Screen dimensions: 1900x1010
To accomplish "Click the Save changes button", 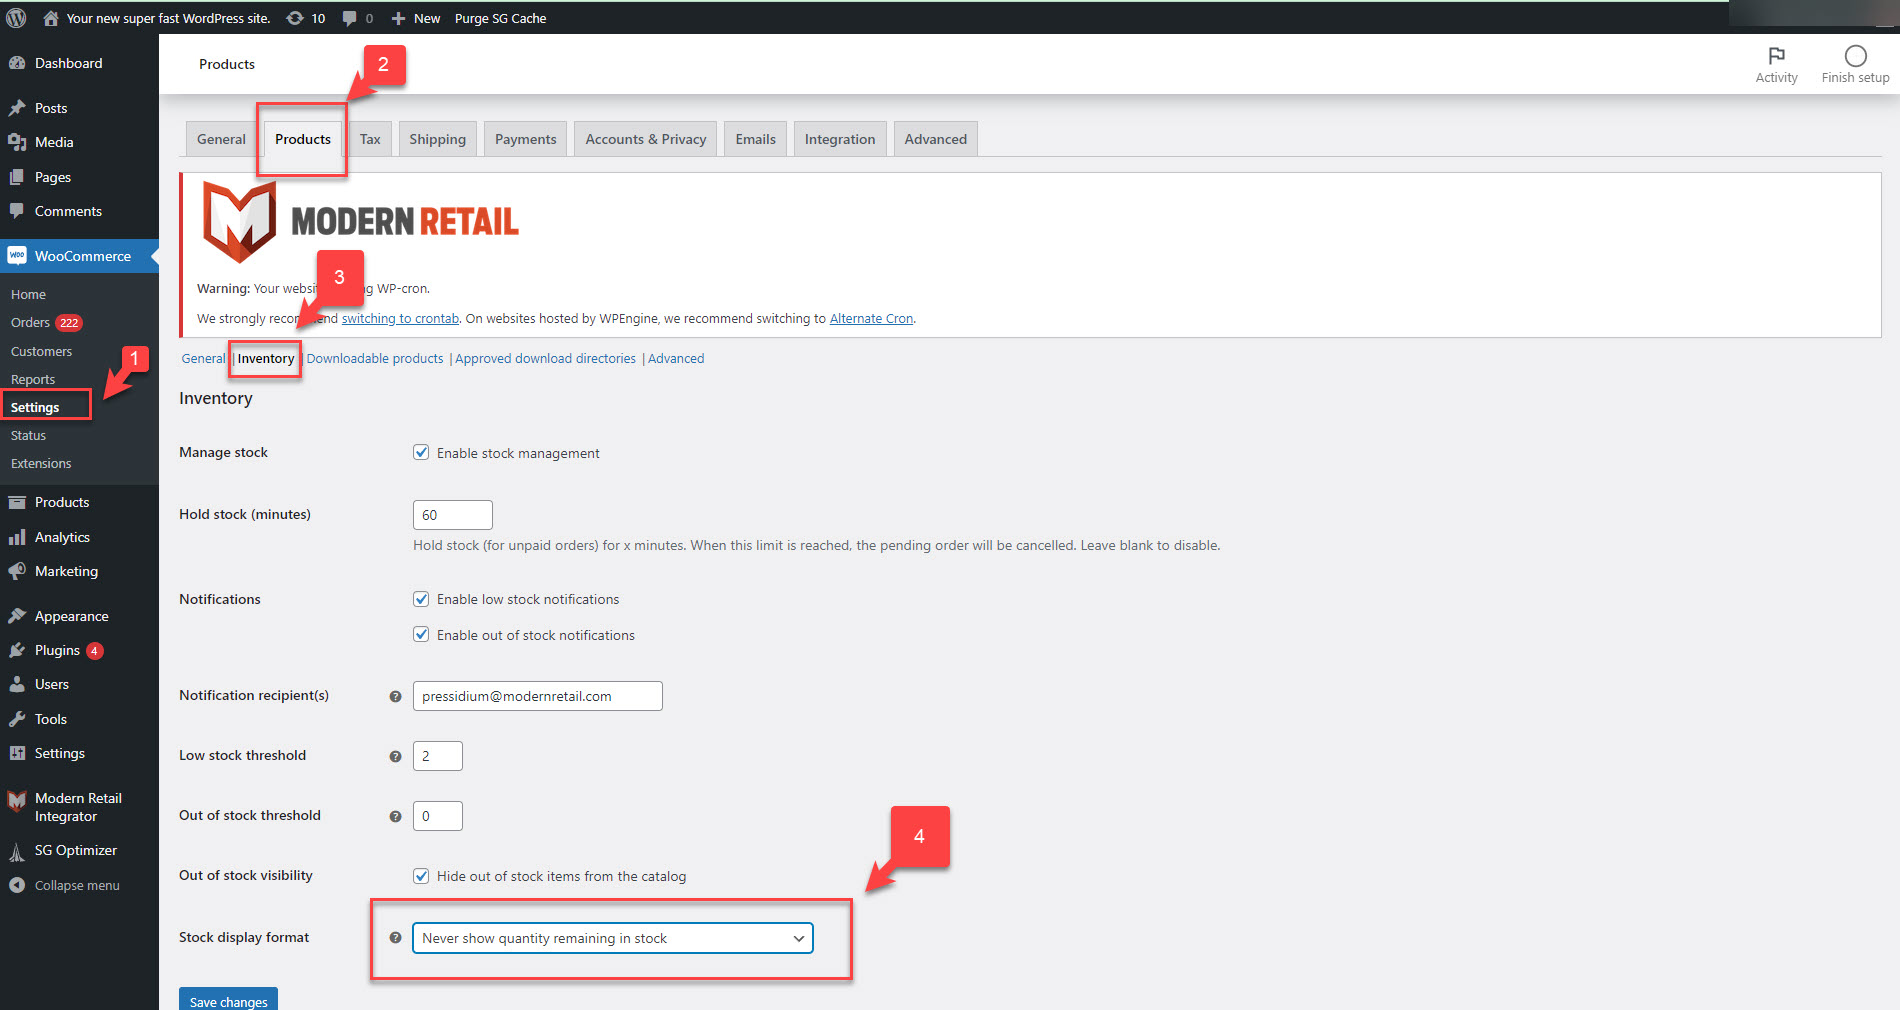I will point(228,1000).
